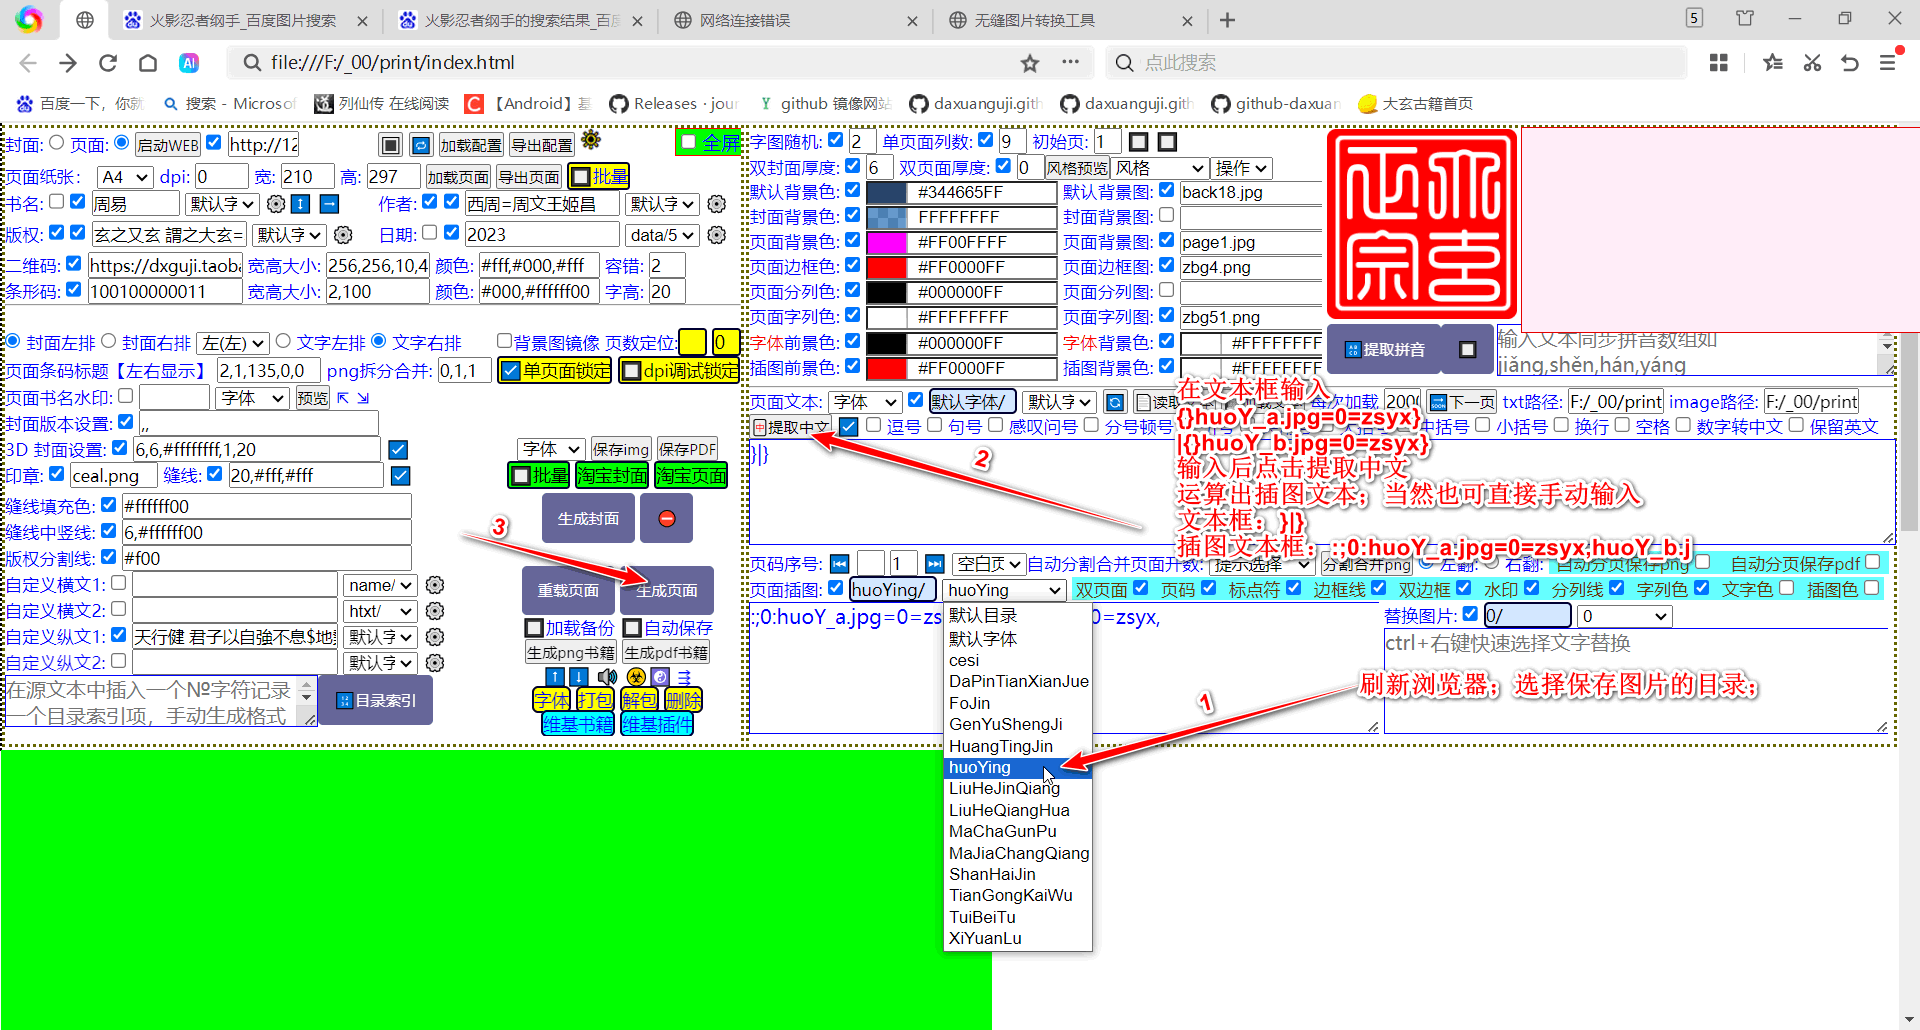The width and height of the screenshot is (1920, 1030).
Task: Click the blue refresh icon beside 加载配置
Action: [421, 146]
